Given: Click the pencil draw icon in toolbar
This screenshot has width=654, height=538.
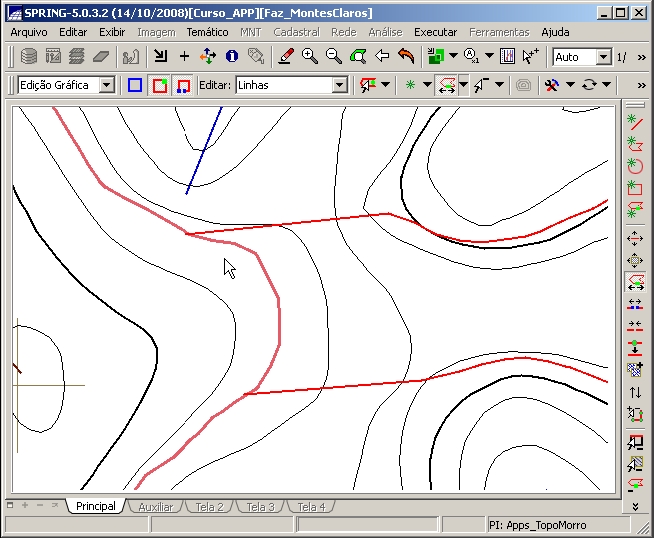Looking at the screenshot, I should tap(286, 57).
